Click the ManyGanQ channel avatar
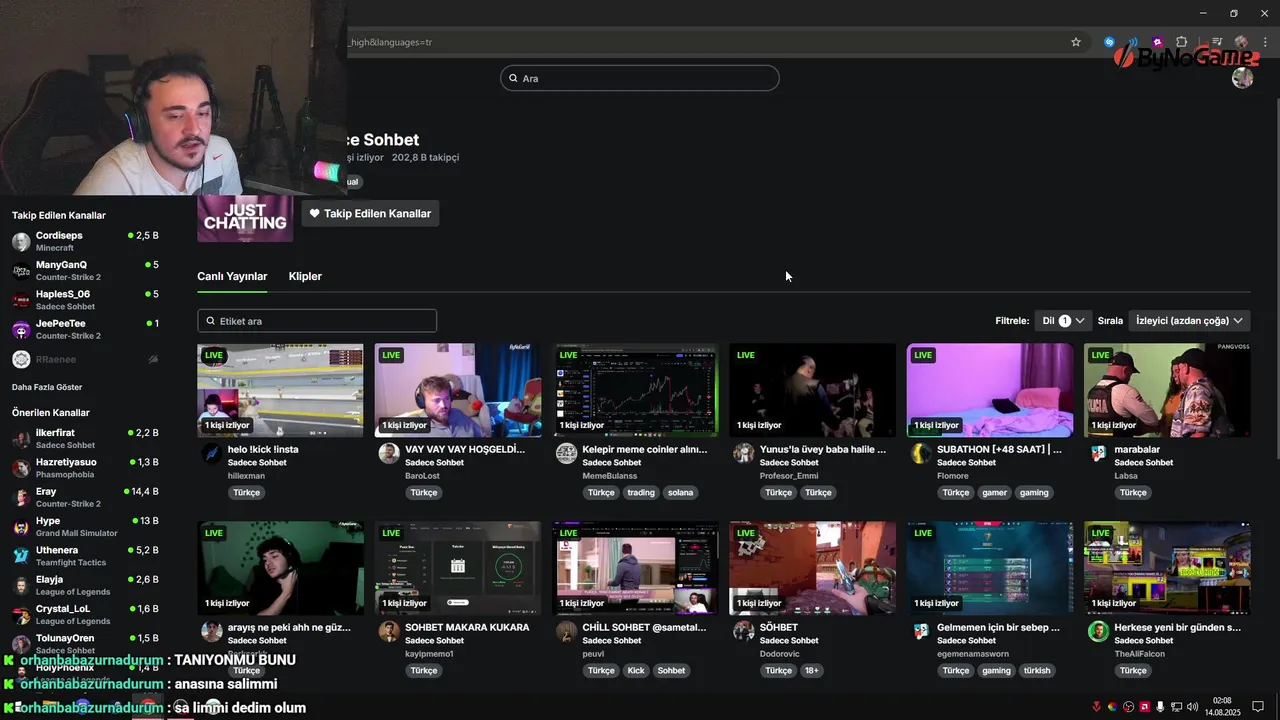 tap(21, 271)
